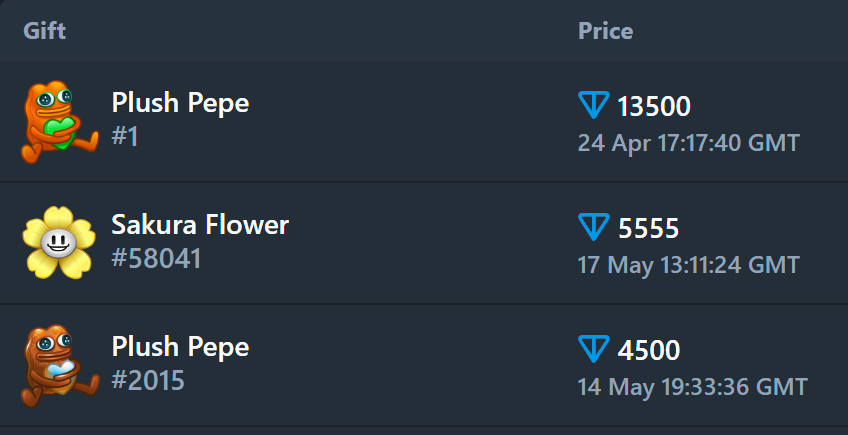The height and width of the screenshot is (435, 848).
Task: Click the Price column header
Action: (605, 31)
